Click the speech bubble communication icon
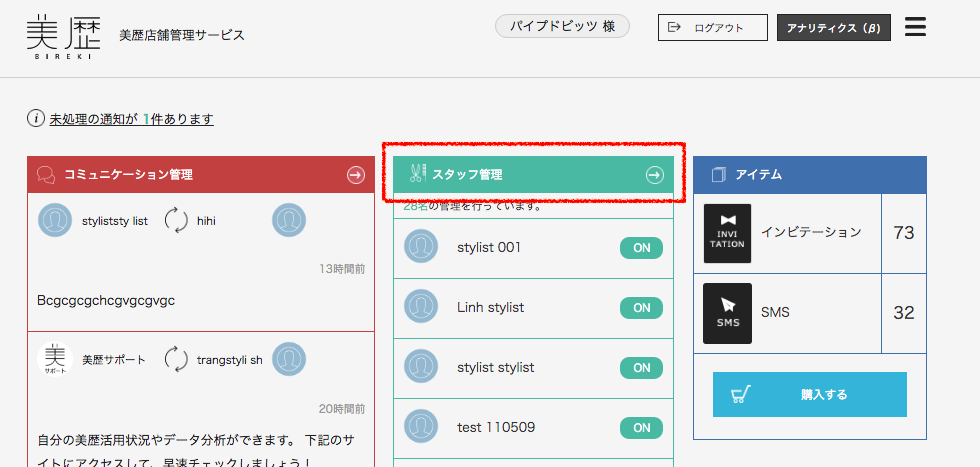Screen dimensions: 980x467 click(46, 175)
